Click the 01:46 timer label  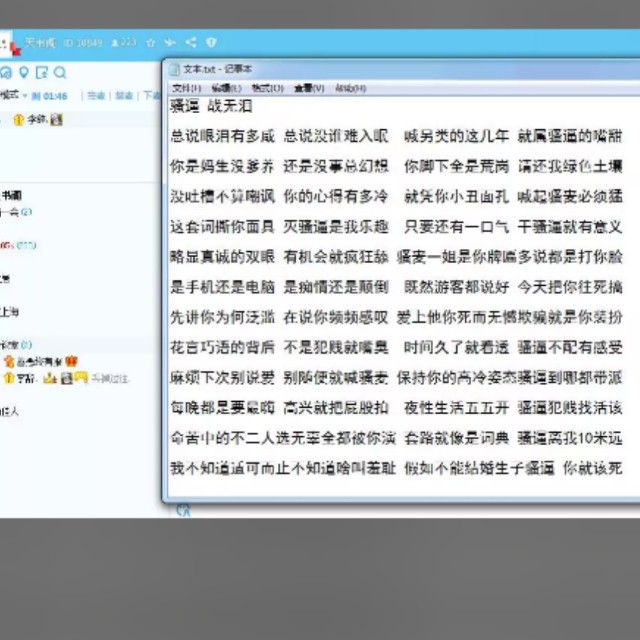point(54,96)
